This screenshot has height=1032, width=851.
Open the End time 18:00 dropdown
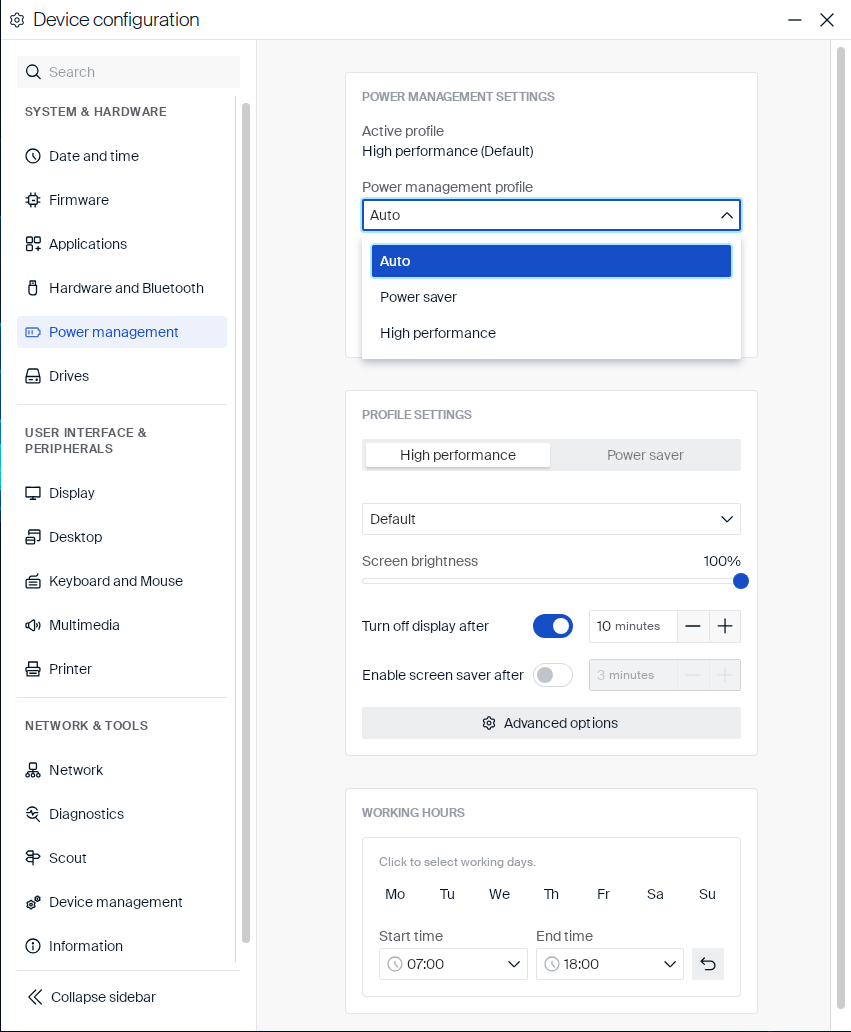coord(610,964)
